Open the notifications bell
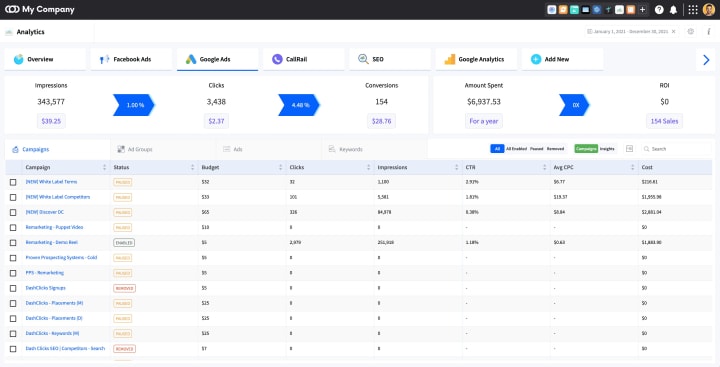This screenshot has width=720, height=367. pos(673,10)
